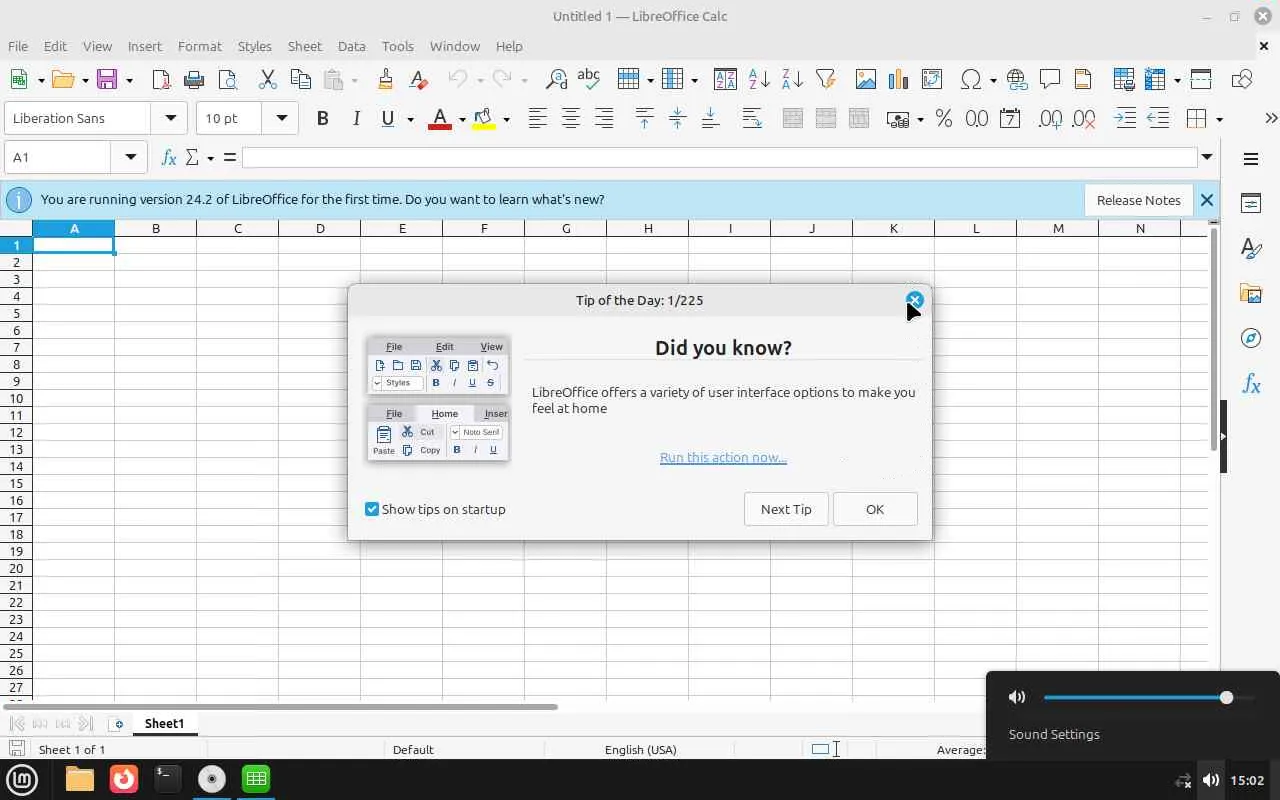
Task: Select the Sheet1 tab
Action: click(164, 723)
